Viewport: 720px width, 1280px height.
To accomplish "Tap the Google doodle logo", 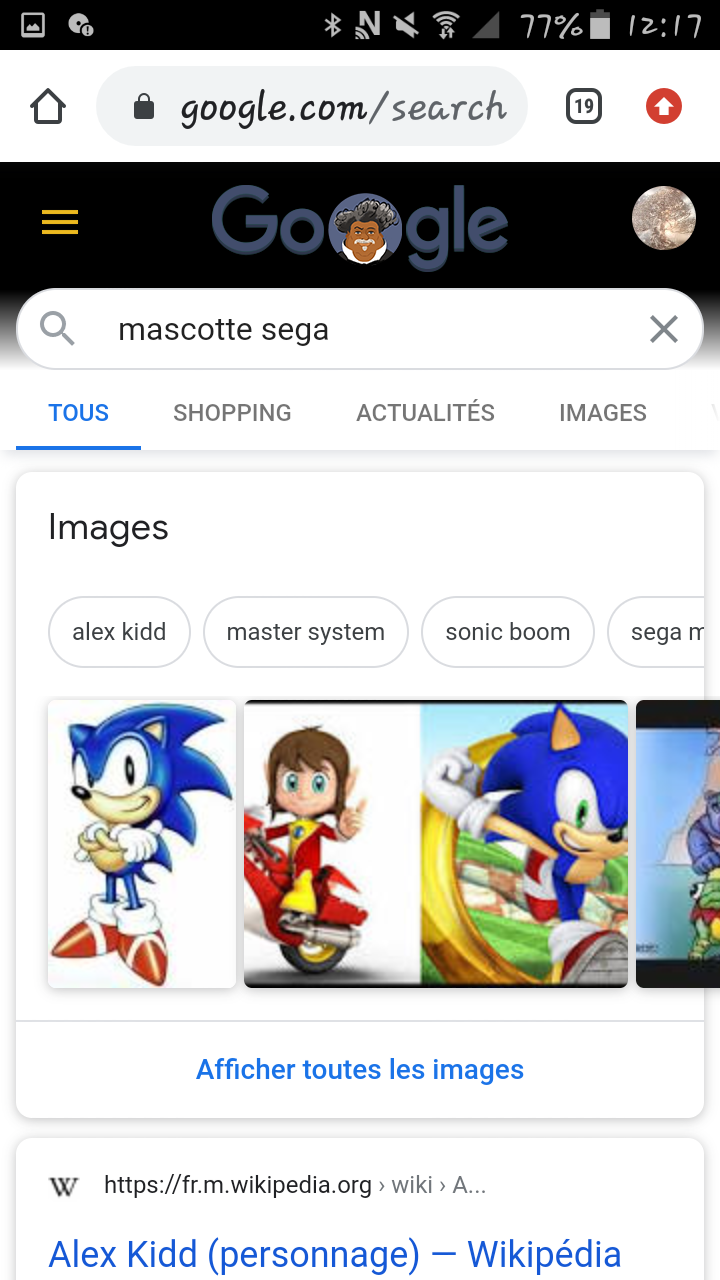I will coord(360,226).
